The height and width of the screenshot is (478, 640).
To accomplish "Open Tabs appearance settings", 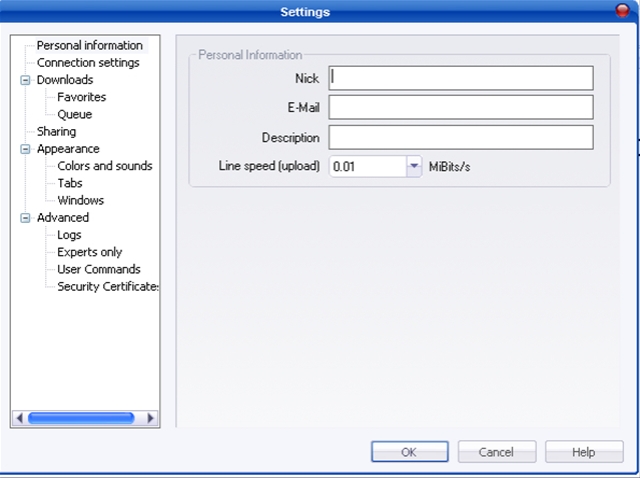I will pos(70,183).
